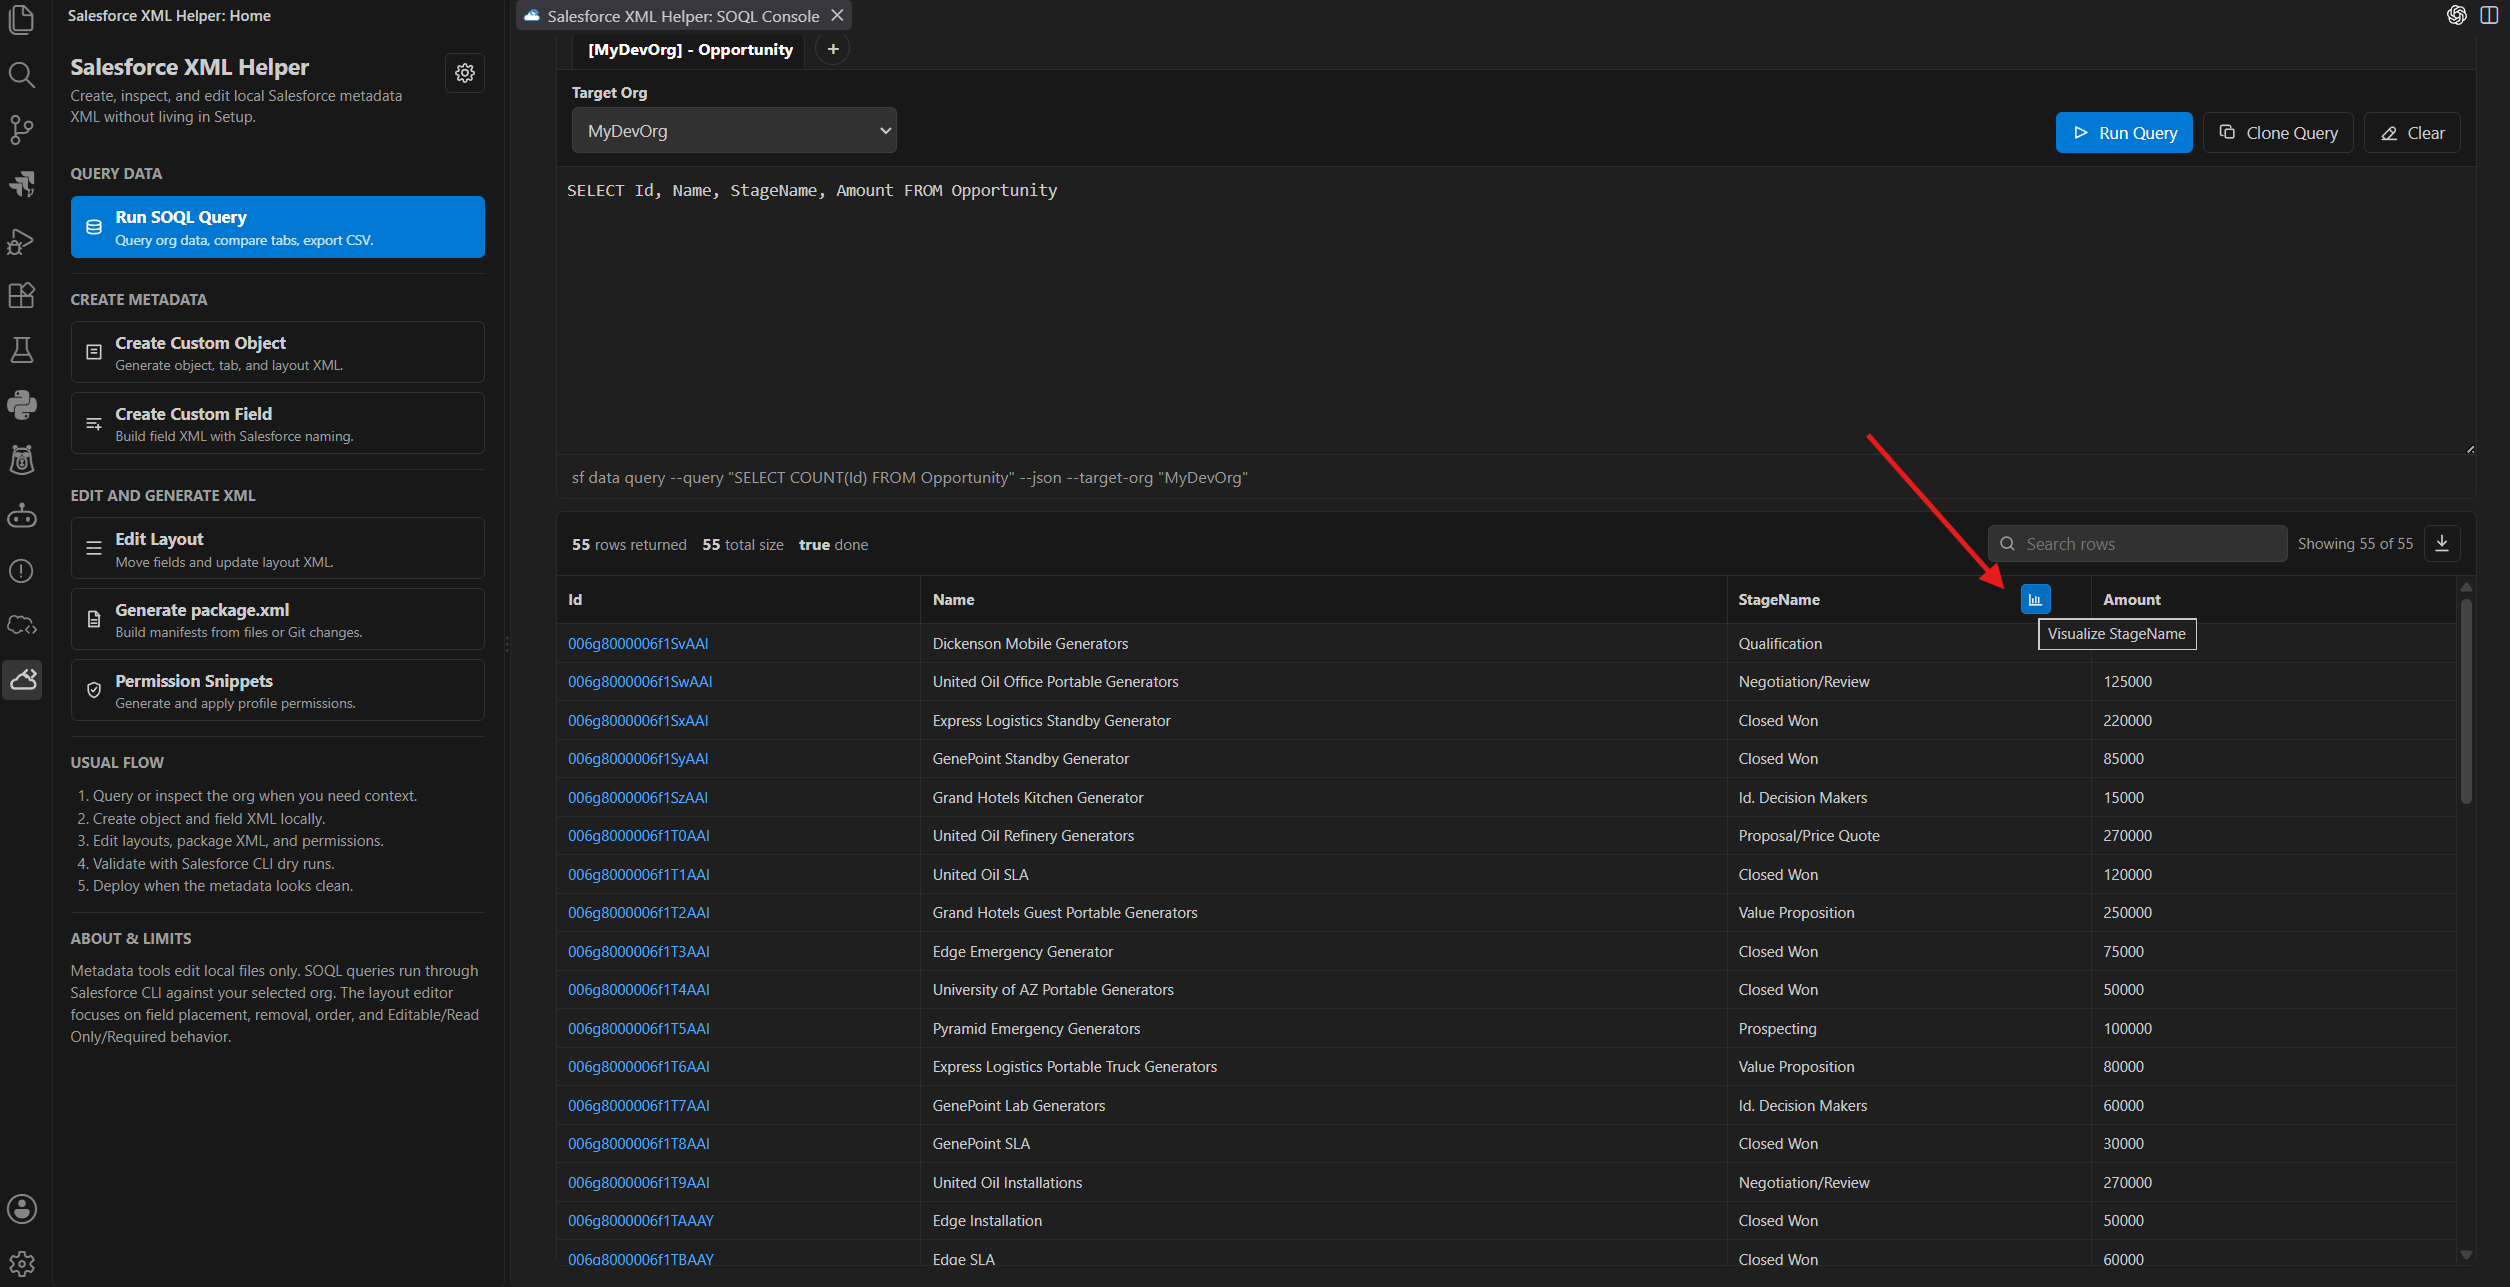Open Generate package.xml
This screenshot has width=2510, height=1287.
point(278,620)
